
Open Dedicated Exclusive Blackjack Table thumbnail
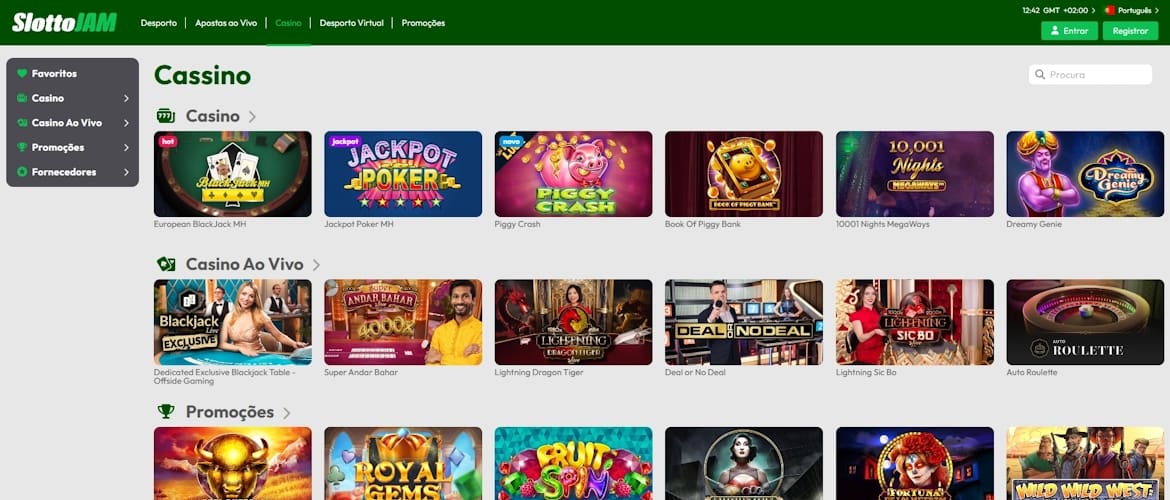pos(233,322)
